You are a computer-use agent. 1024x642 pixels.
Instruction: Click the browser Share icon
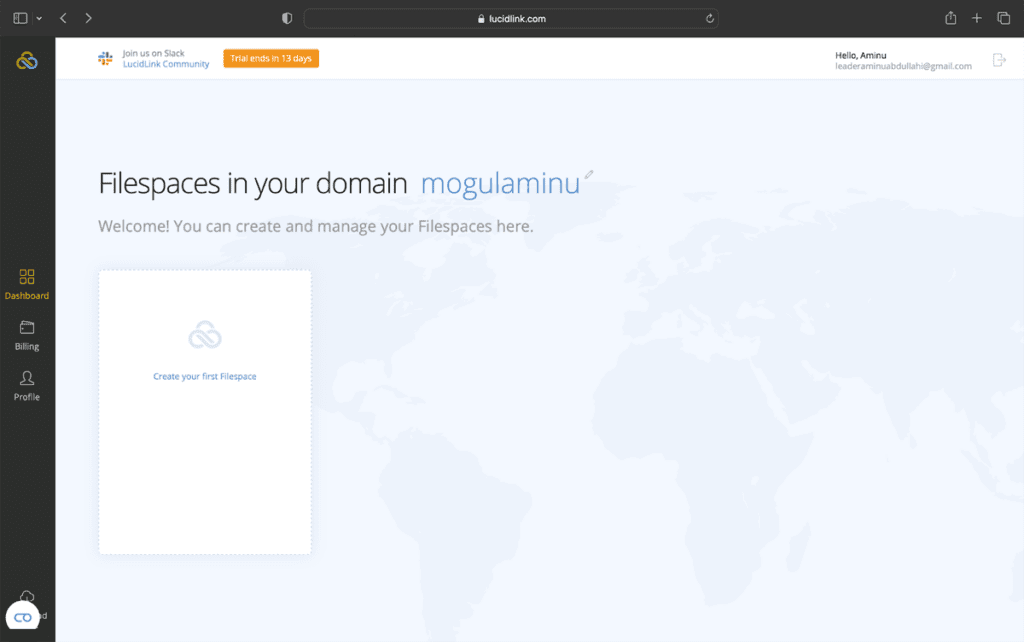tap(951, 18)
